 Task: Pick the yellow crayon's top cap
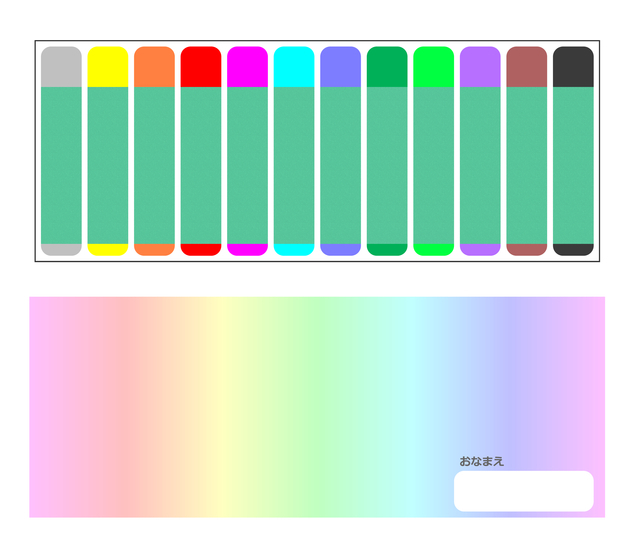pyautogui.click(x=108, y=67)
